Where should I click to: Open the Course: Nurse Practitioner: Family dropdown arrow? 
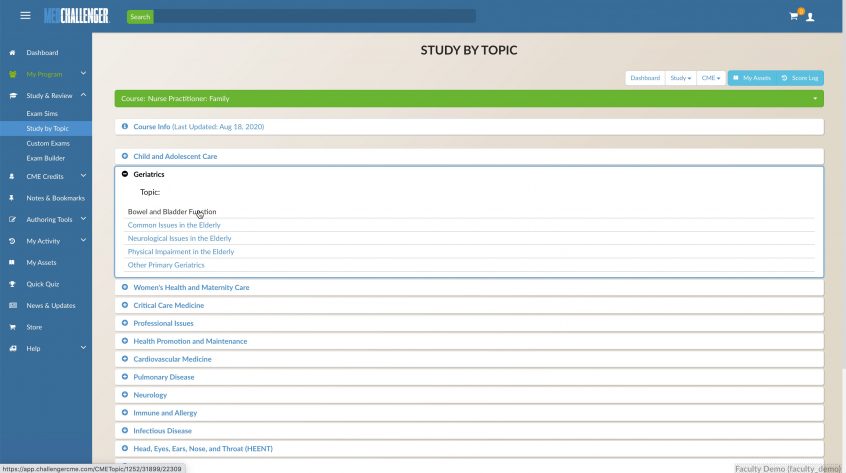pyautogui.click(x=815, y=99)
